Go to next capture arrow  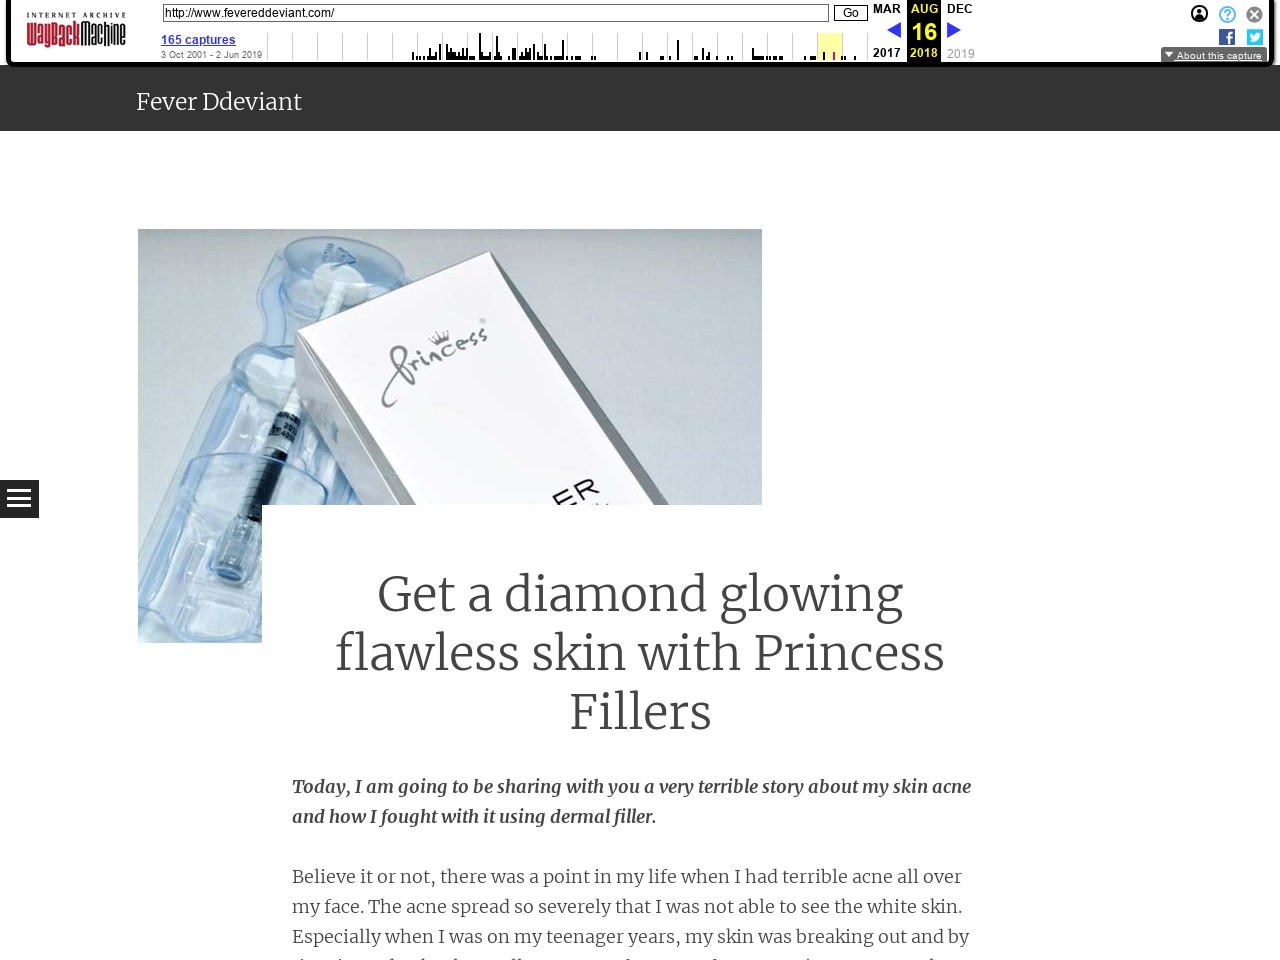pyautogui.click(x=954, y=31)
